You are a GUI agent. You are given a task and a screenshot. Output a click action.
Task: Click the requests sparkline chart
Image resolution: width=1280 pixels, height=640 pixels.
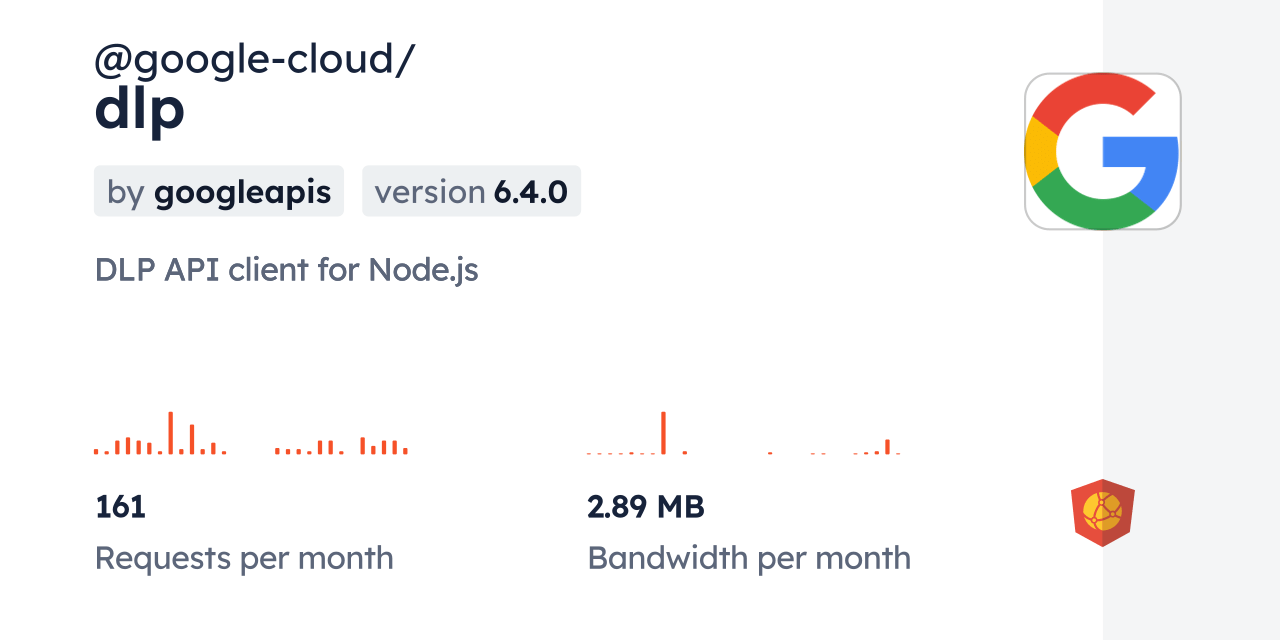250,440
